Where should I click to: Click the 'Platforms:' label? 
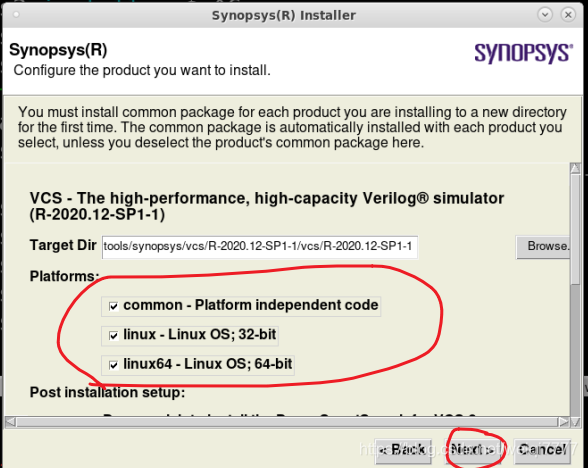(64, 276)
